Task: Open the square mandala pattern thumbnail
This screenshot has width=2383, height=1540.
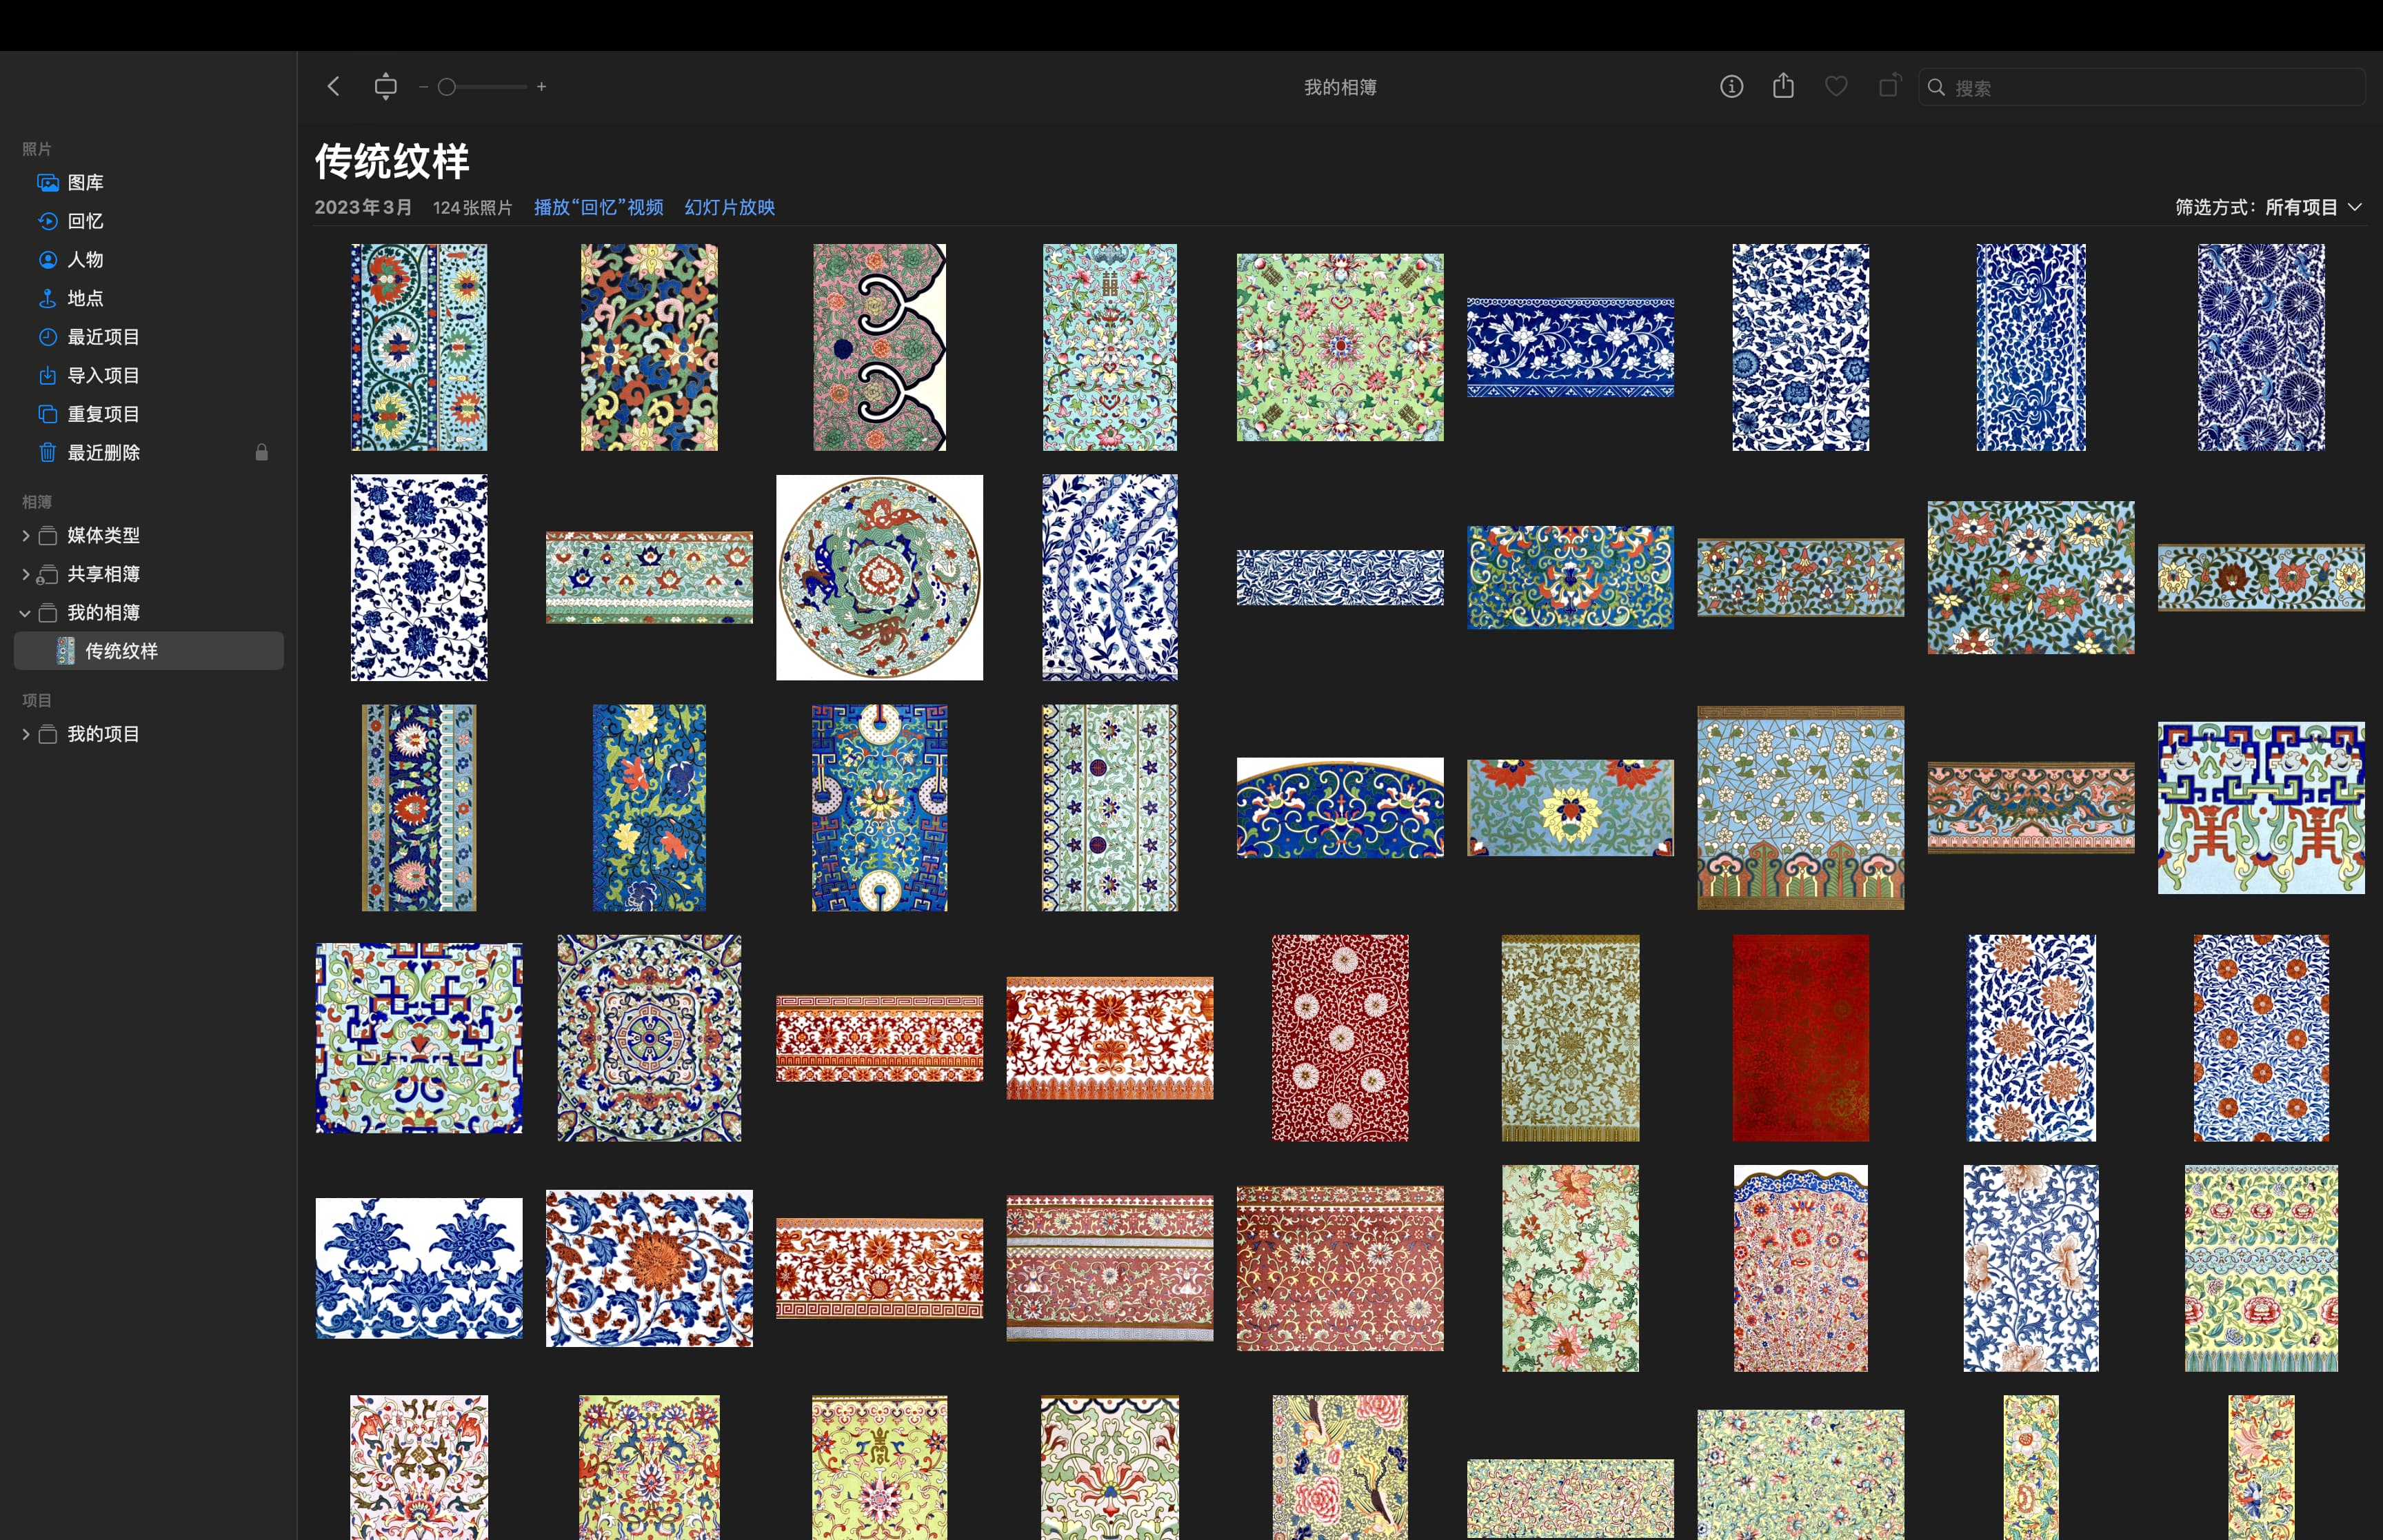Action: pos(649,1038)
